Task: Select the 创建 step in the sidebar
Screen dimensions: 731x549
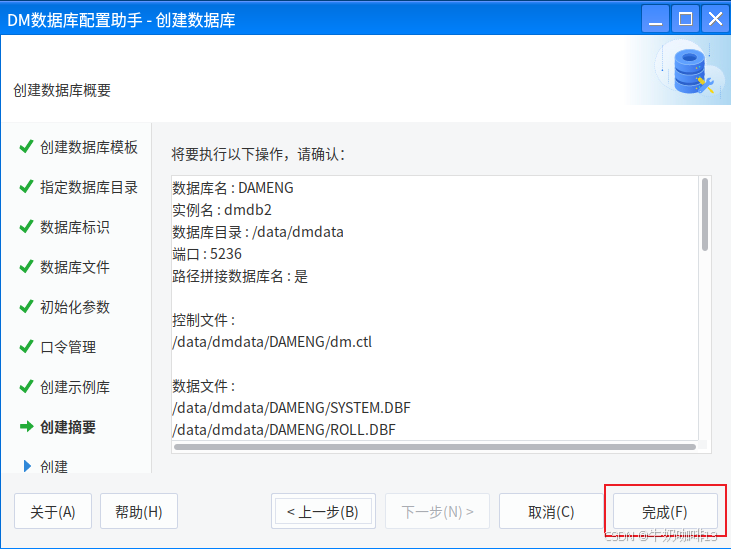Action: pyautogui.click(x=54, y=467)
